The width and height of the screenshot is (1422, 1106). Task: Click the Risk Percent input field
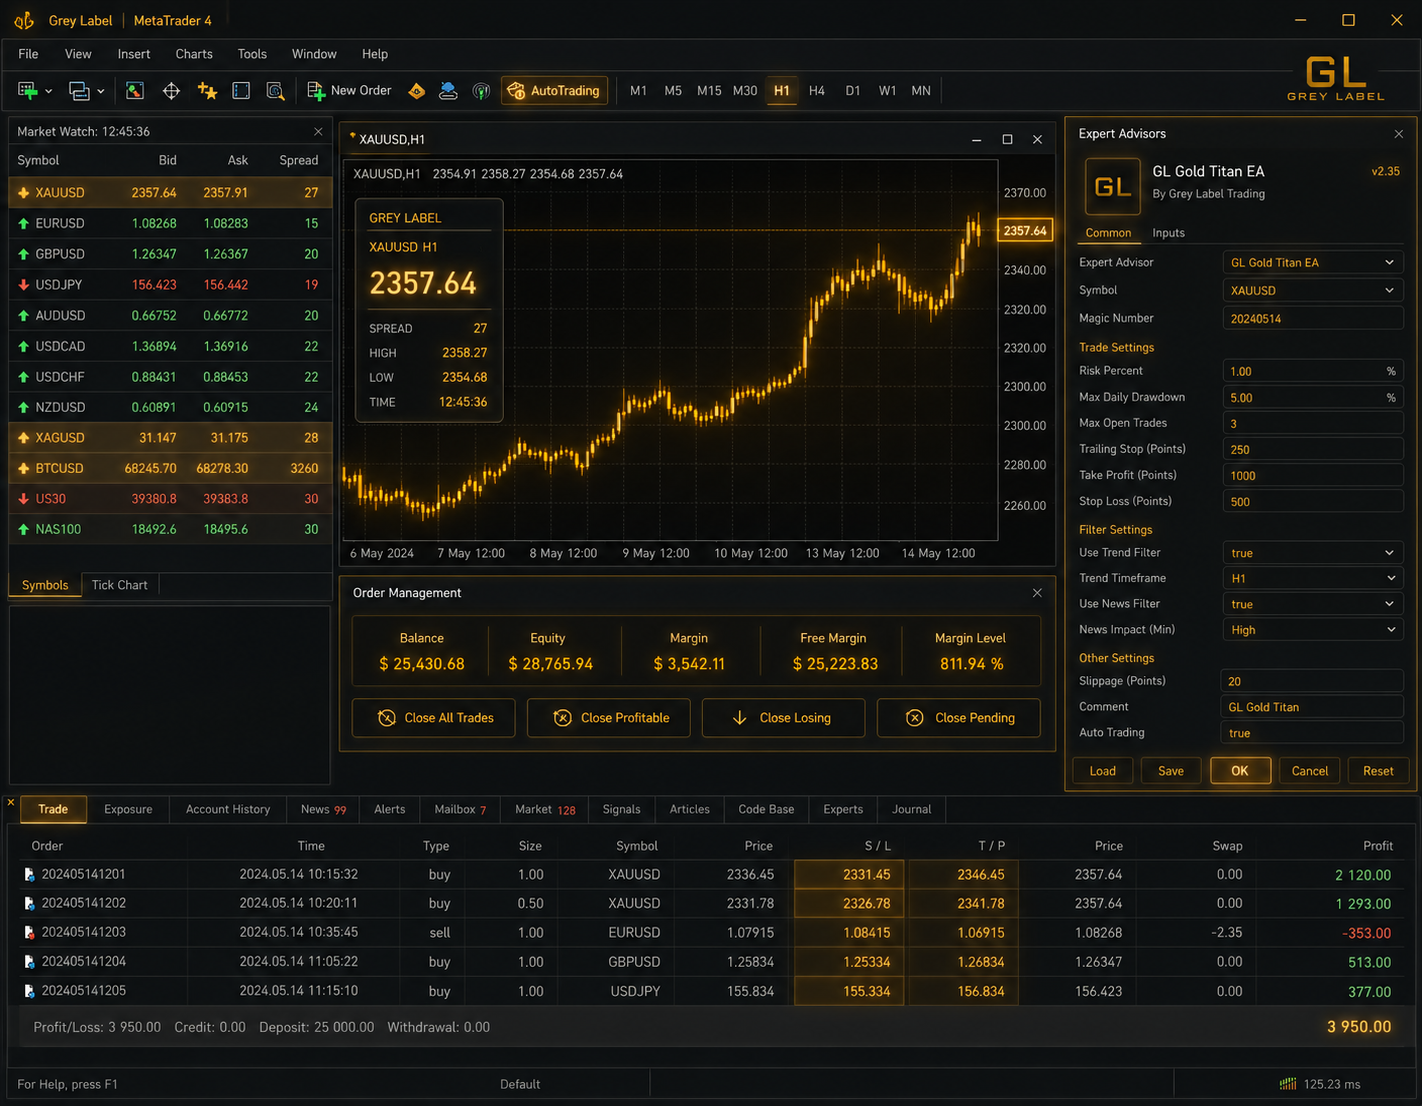(1312, 371)
